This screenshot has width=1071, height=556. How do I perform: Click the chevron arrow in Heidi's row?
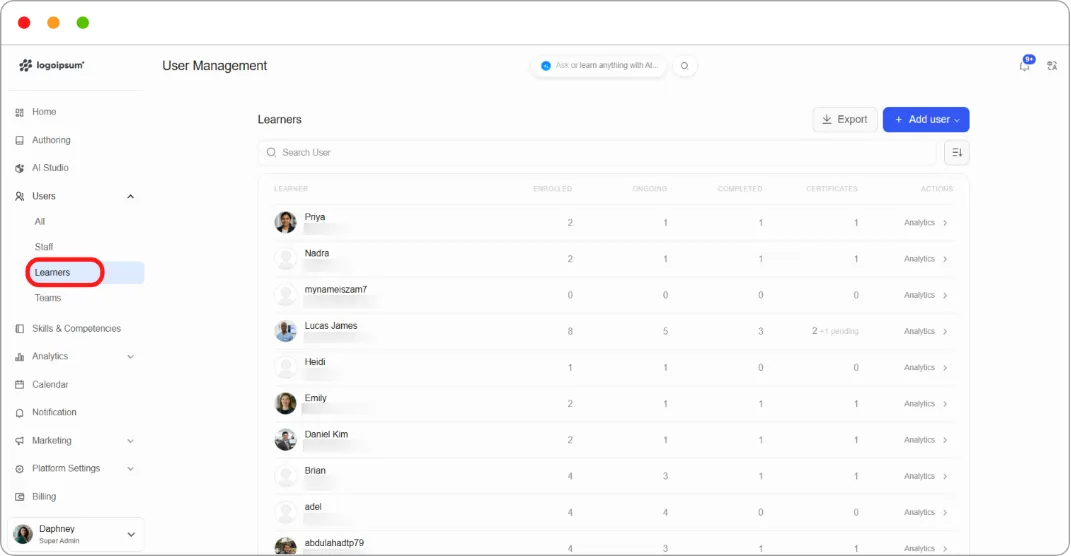945,367
